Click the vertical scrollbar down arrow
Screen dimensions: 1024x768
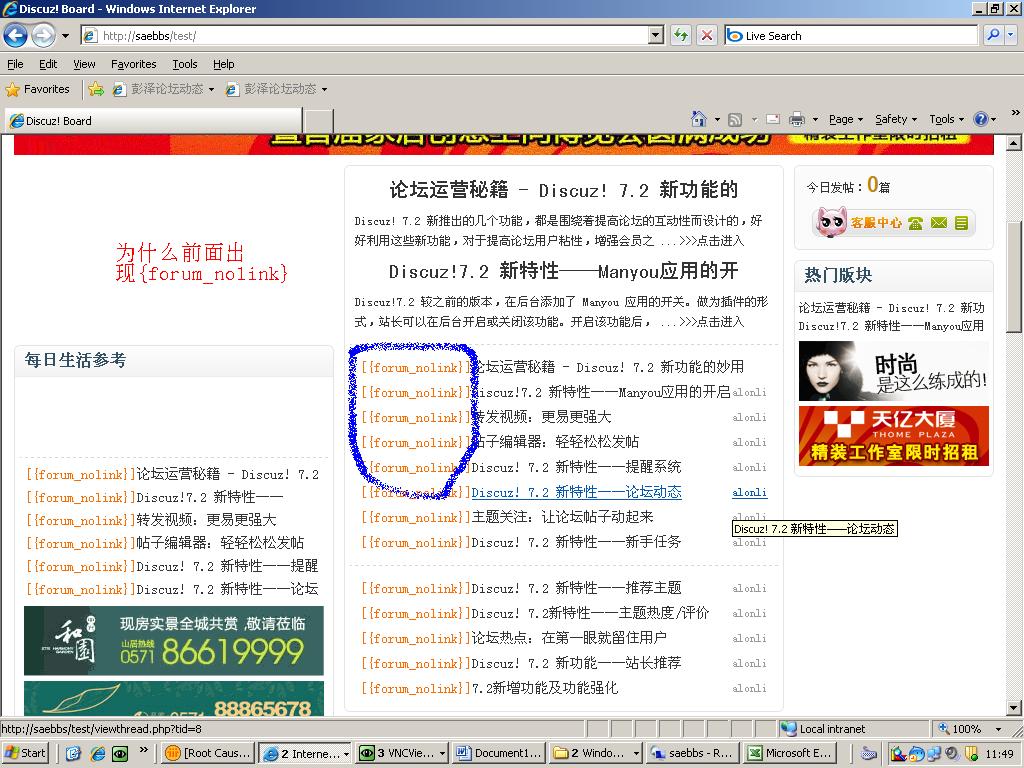(x=1013, y=707)
